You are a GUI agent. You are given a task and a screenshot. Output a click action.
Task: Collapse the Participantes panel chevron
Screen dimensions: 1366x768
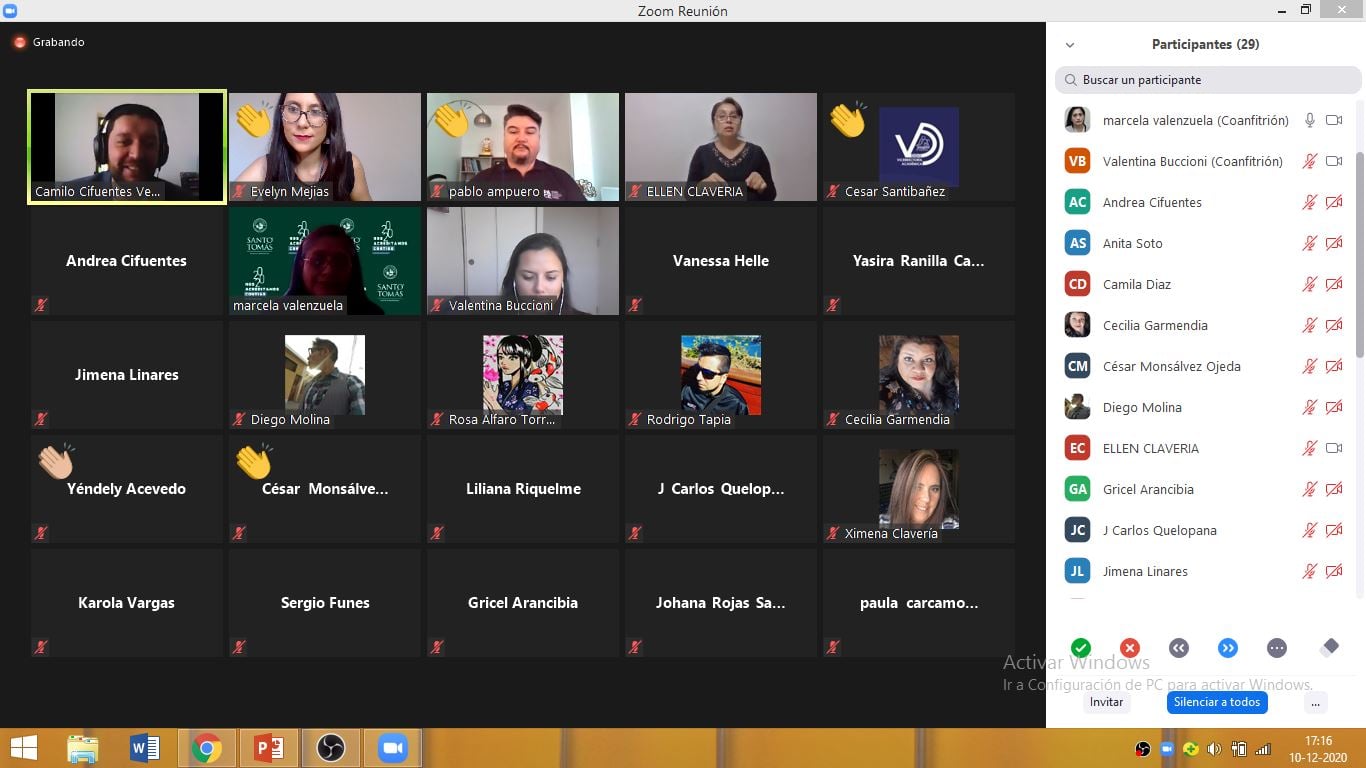(1070, 45)
